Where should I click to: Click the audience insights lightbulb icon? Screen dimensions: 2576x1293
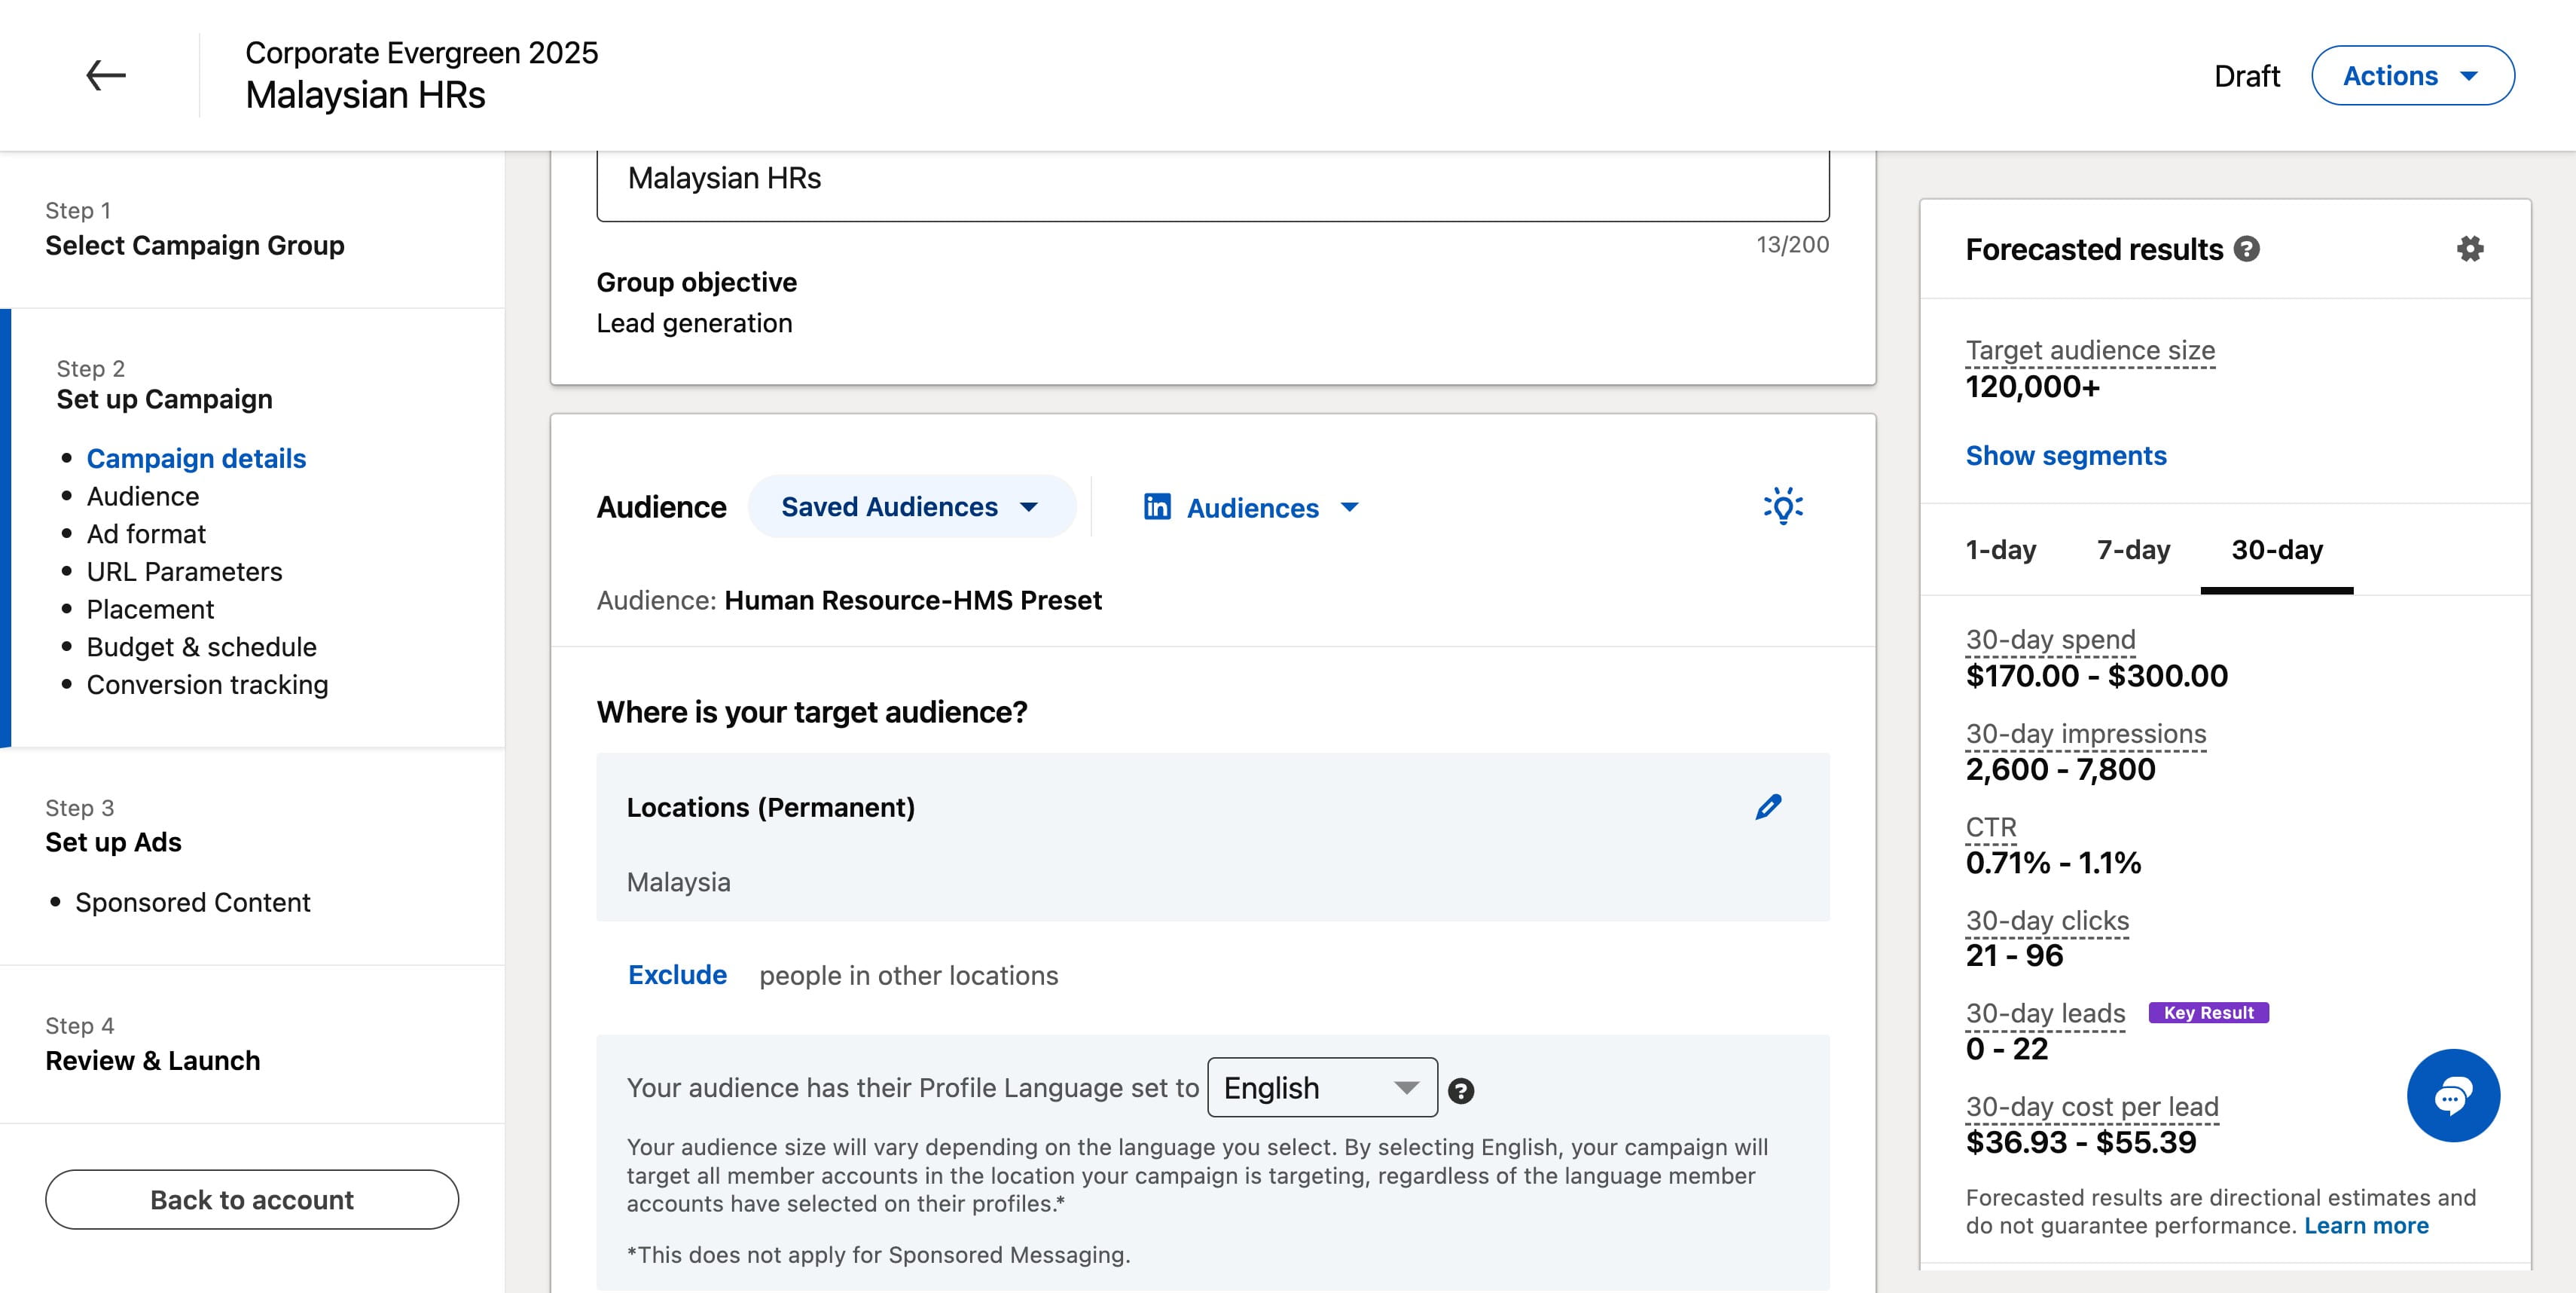point(1783,506)
